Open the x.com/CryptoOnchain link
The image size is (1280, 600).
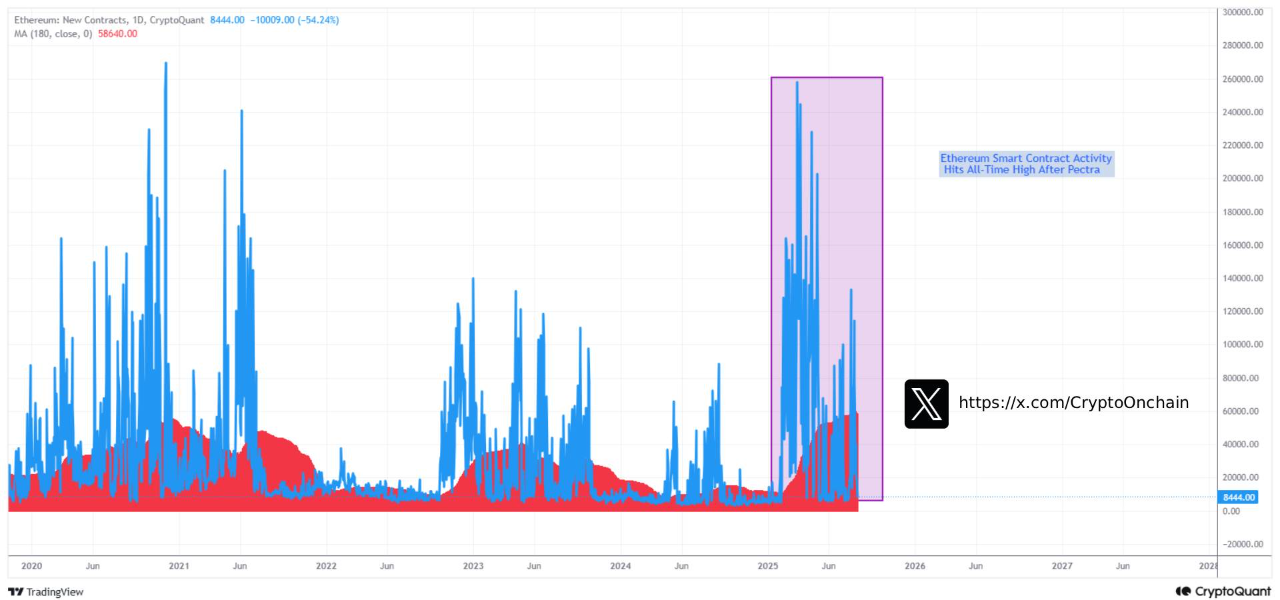pyautogui.click(x=1074, y=403)
